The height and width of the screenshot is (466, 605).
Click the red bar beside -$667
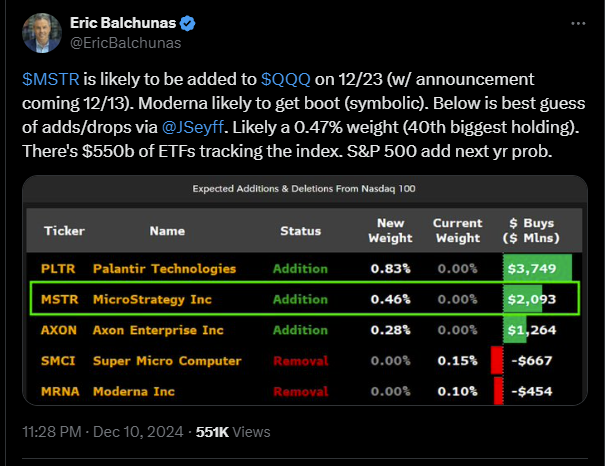tap(496, 360)
